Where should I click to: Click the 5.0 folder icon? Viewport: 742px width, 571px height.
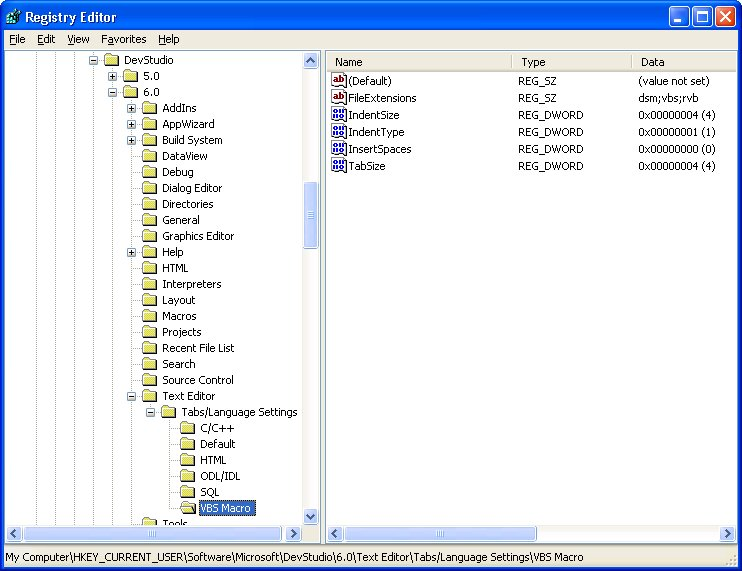[x=131, y=76]
